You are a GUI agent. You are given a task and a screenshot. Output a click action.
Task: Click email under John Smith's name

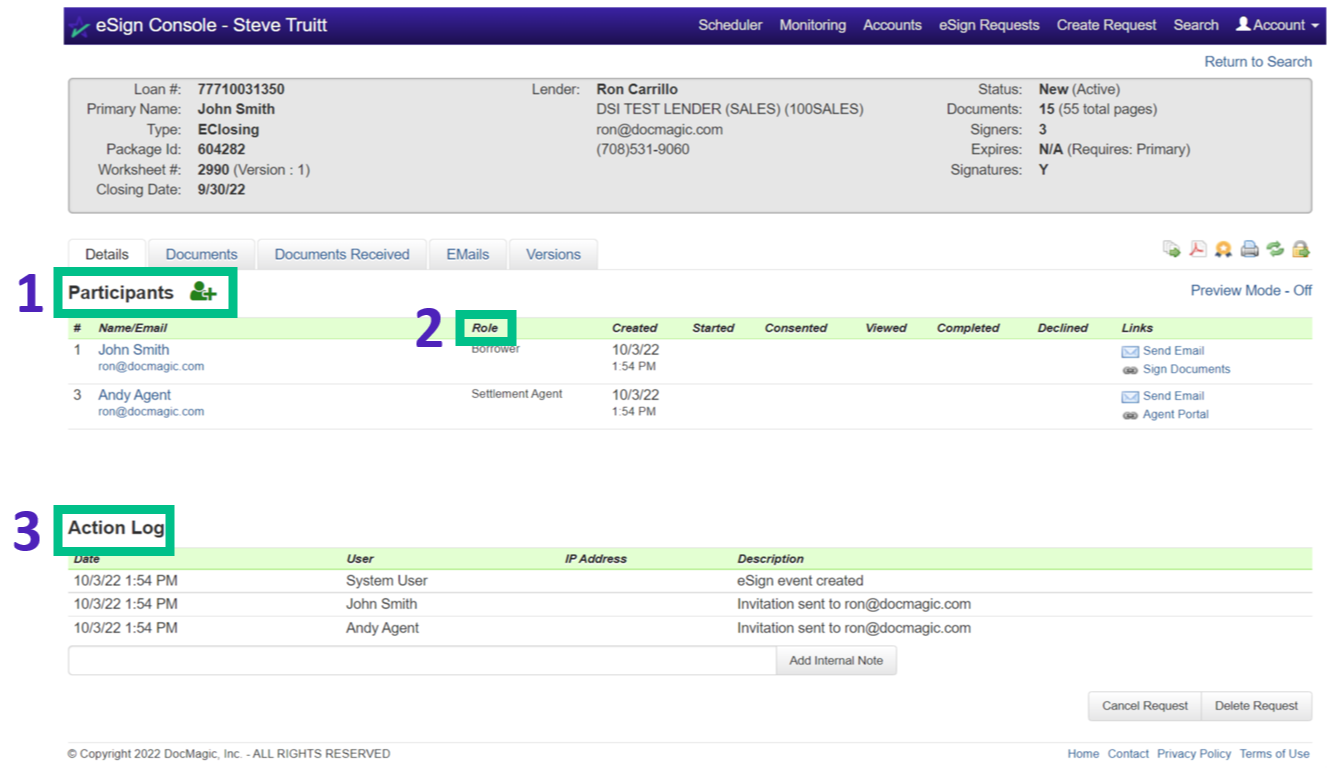151,367
